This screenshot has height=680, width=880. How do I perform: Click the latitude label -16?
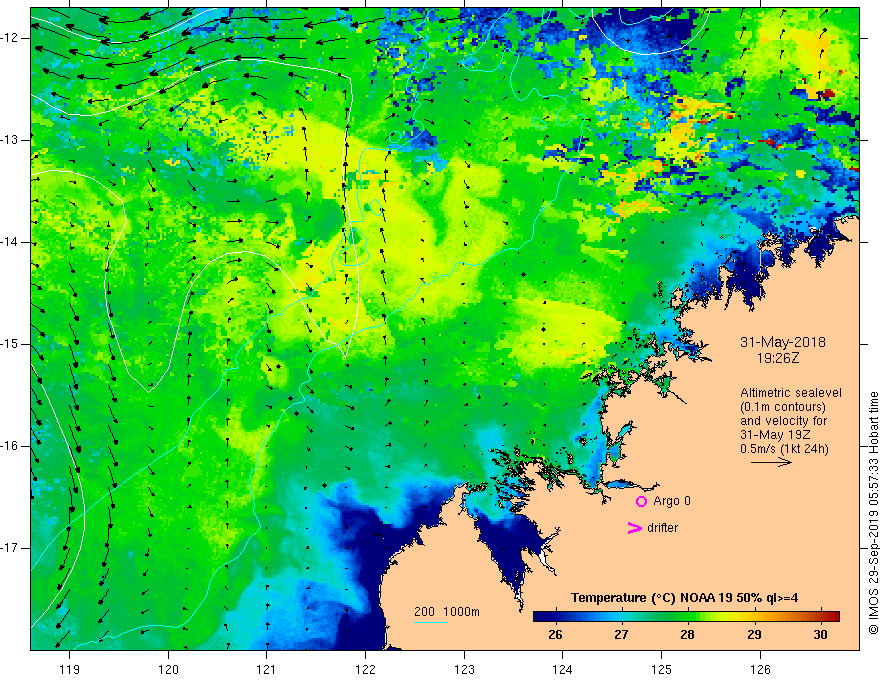(x=11, y=446)
